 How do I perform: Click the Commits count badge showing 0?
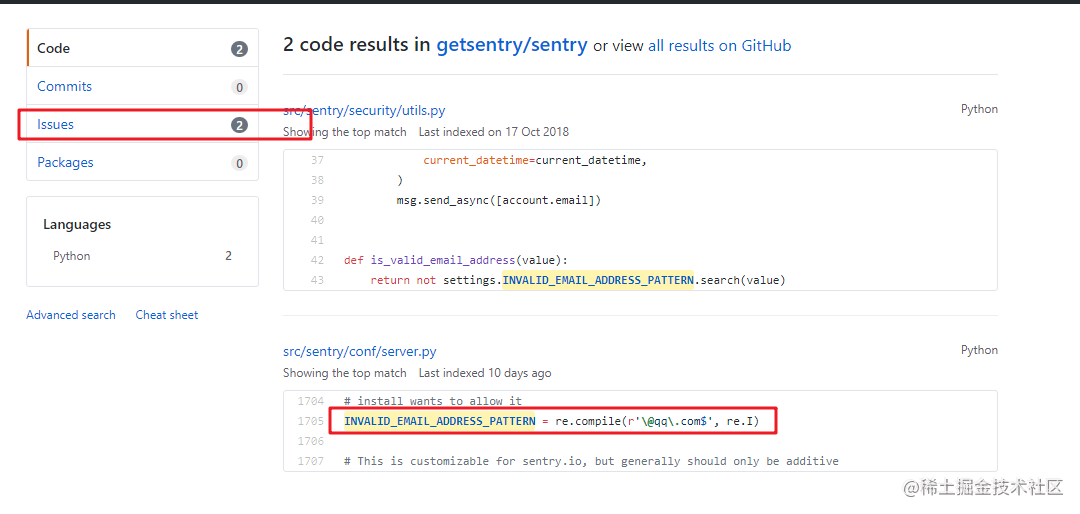click(239, 88)
